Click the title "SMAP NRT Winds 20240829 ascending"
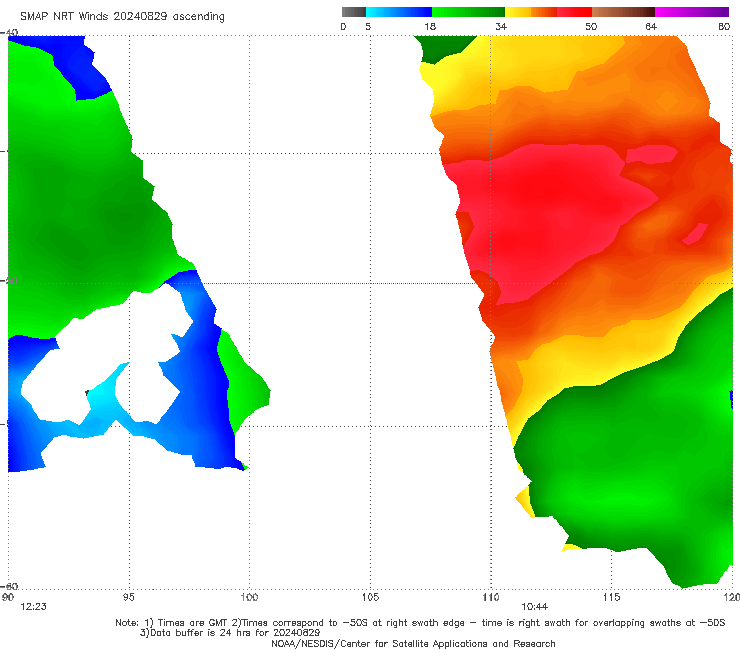740x650 pixels. 122,17
